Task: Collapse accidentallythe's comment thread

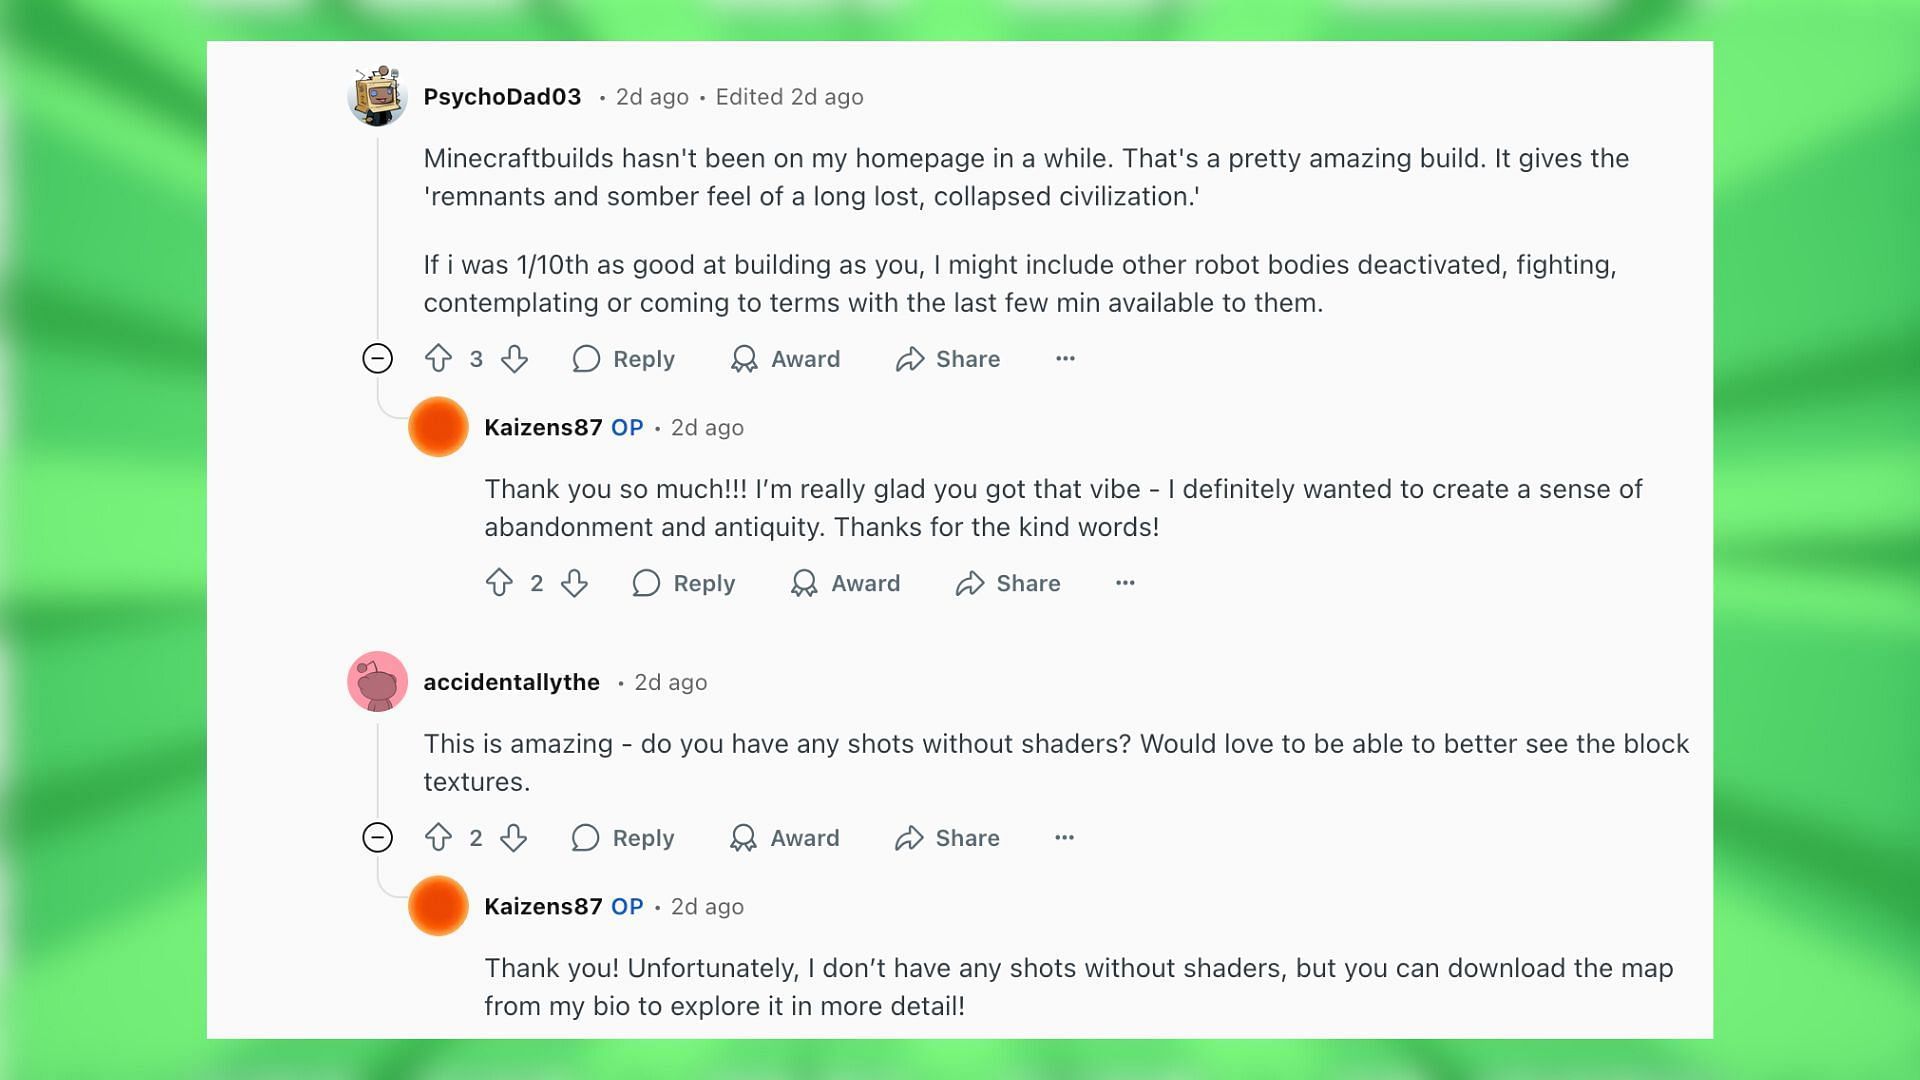Action: [376, 837]
